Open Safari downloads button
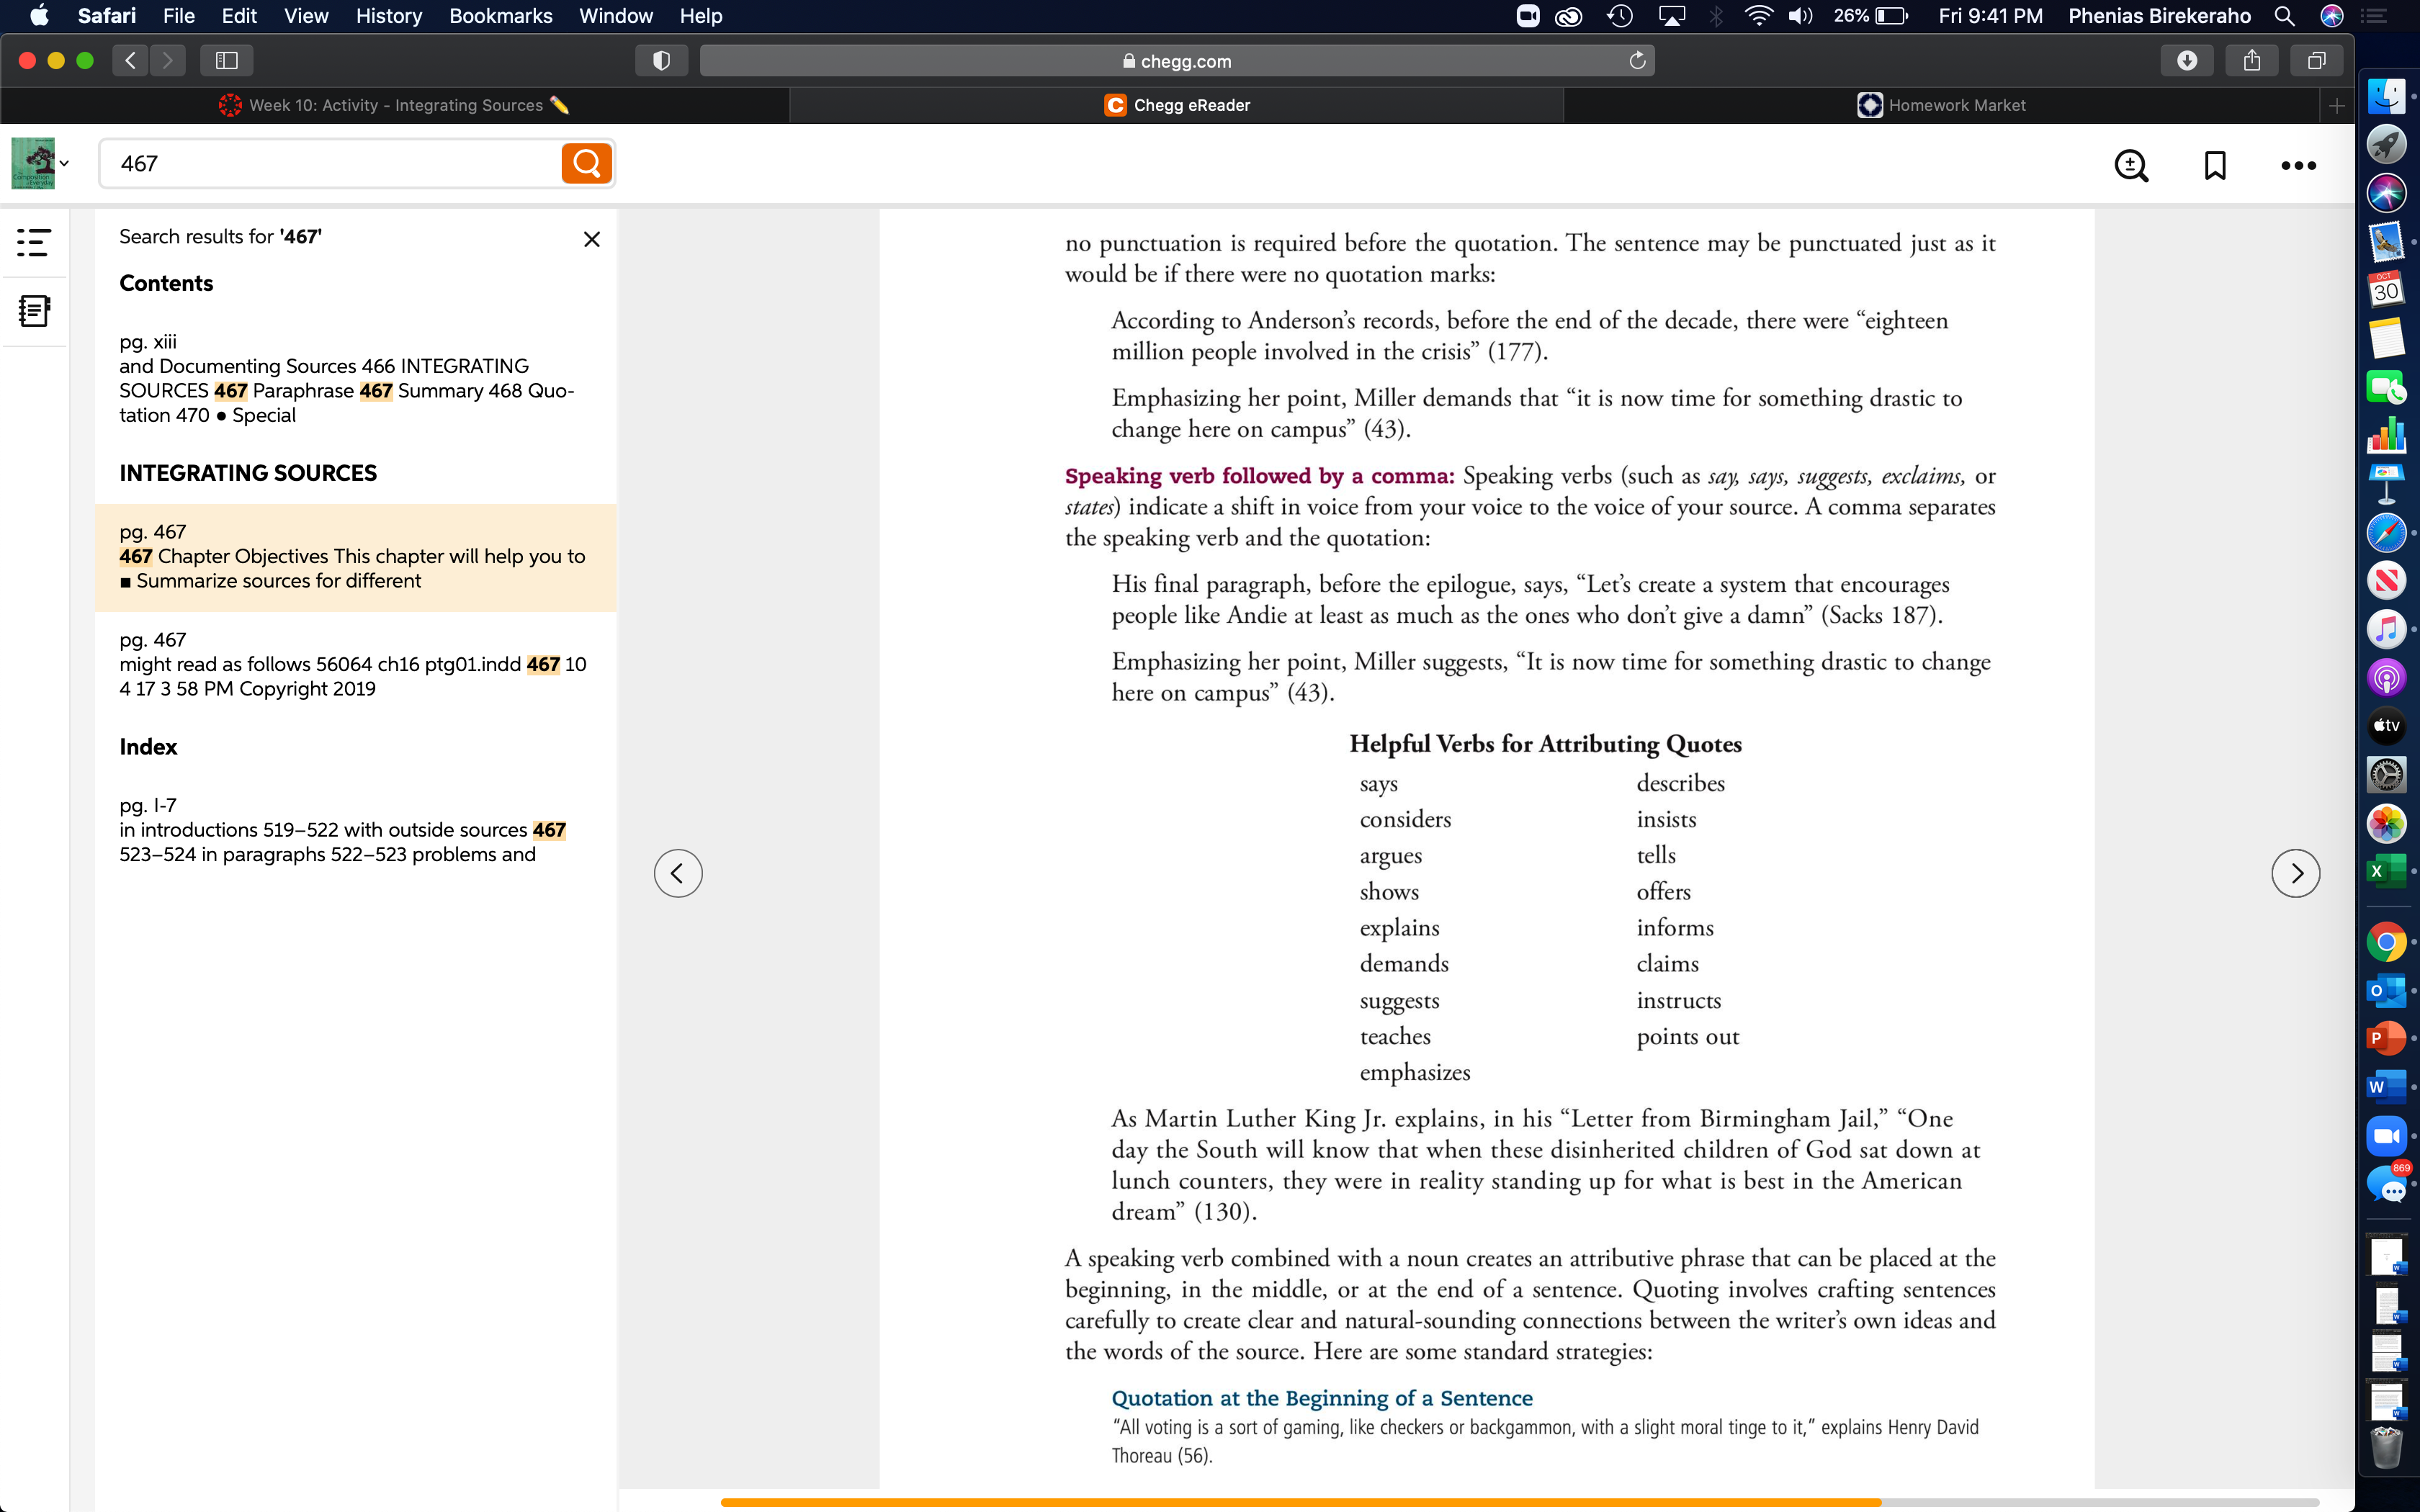Viewport: 2420px width, 1512px height. 2186,61
